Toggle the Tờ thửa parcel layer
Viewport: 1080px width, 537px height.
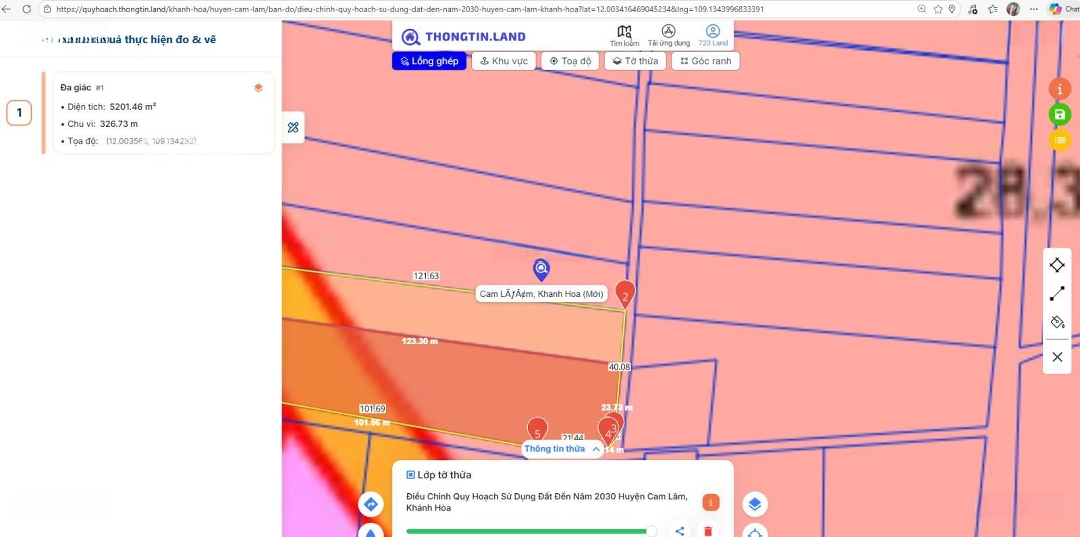pyautogui.click(x=636, y=61)
